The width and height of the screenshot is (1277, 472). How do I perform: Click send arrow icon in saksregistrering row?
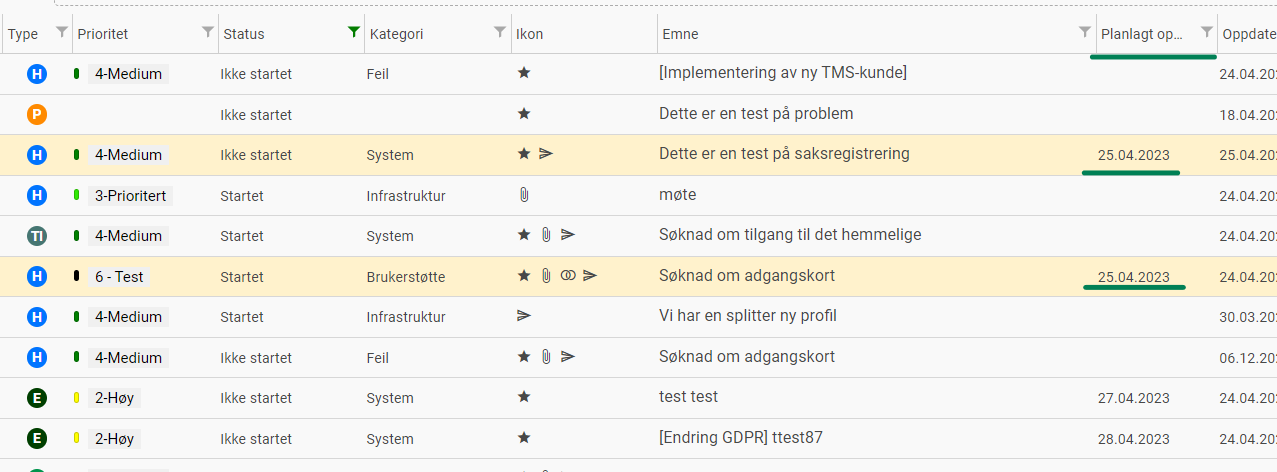[x=546, y=154]
